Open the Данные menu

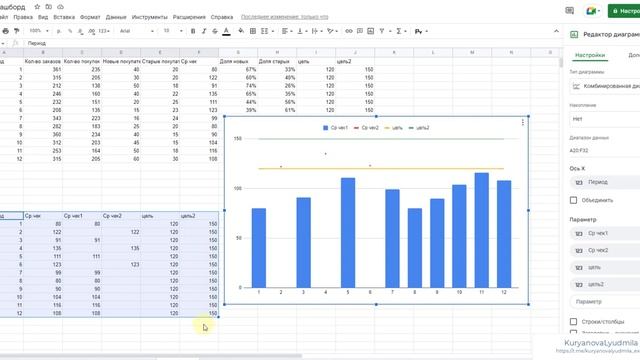[116, 17]
